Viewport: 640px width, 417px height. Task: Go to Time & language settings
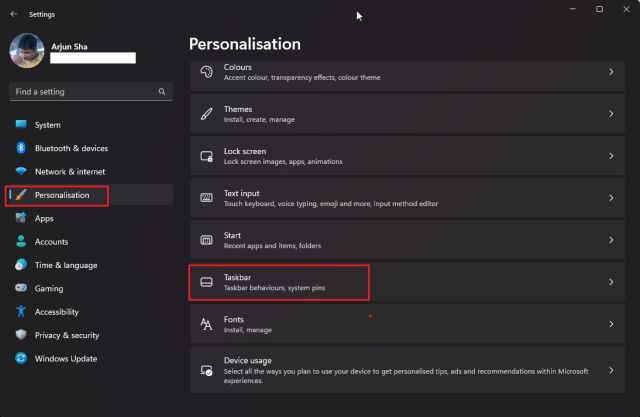(66, 265)
